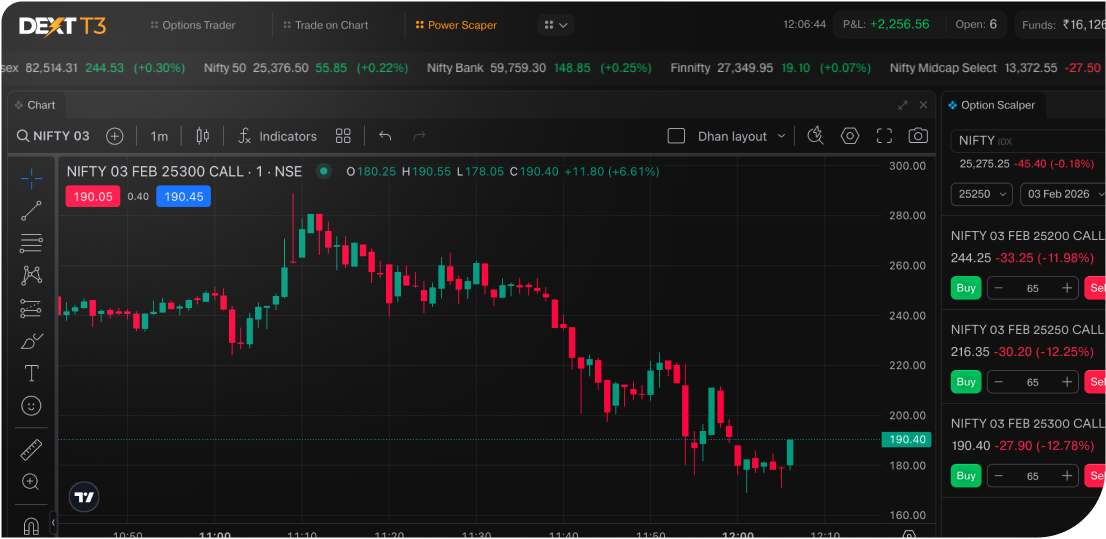The width and height of the screenshot is (1106, 539).
Task: Open the 25250 strike price dropdown
Action: (981, 194)
